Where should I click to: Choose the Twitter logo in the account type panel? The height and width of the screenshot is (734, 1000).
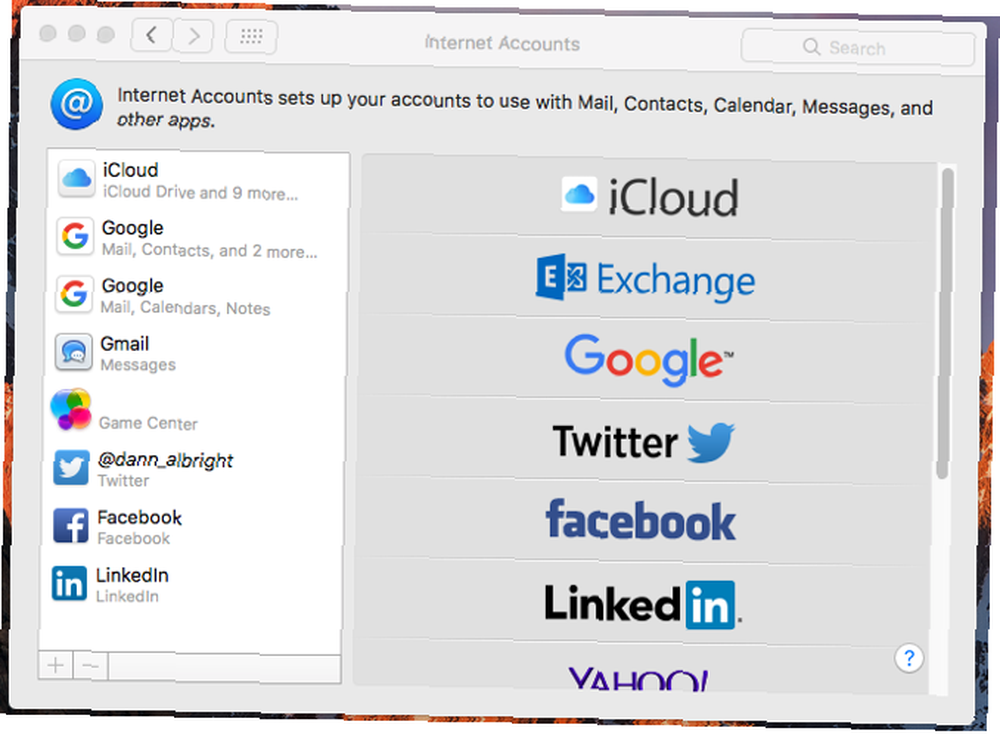(x=643, y=441)
